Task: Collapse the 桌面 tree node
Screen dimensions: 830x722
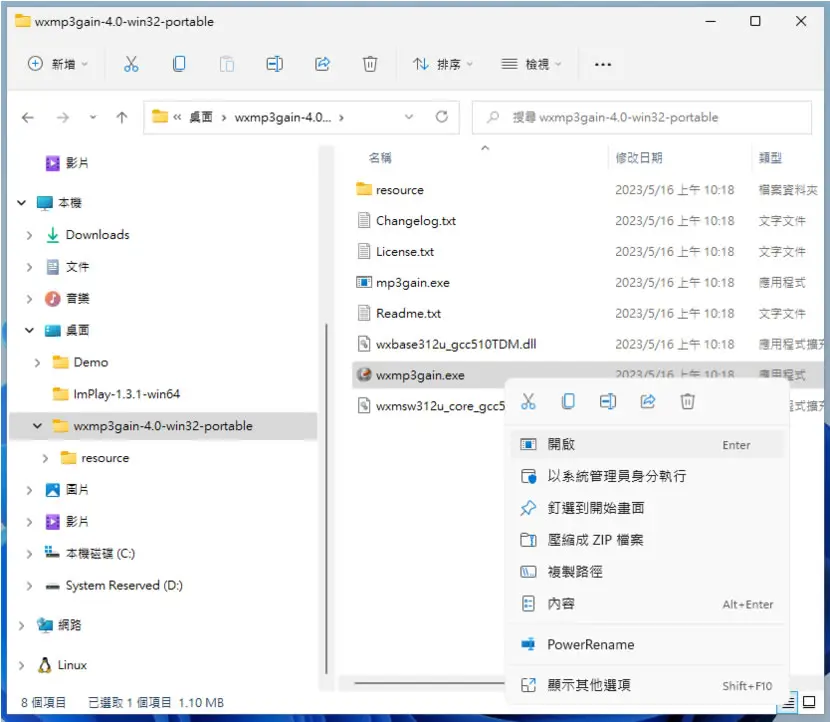Action: tap(29, 330)
